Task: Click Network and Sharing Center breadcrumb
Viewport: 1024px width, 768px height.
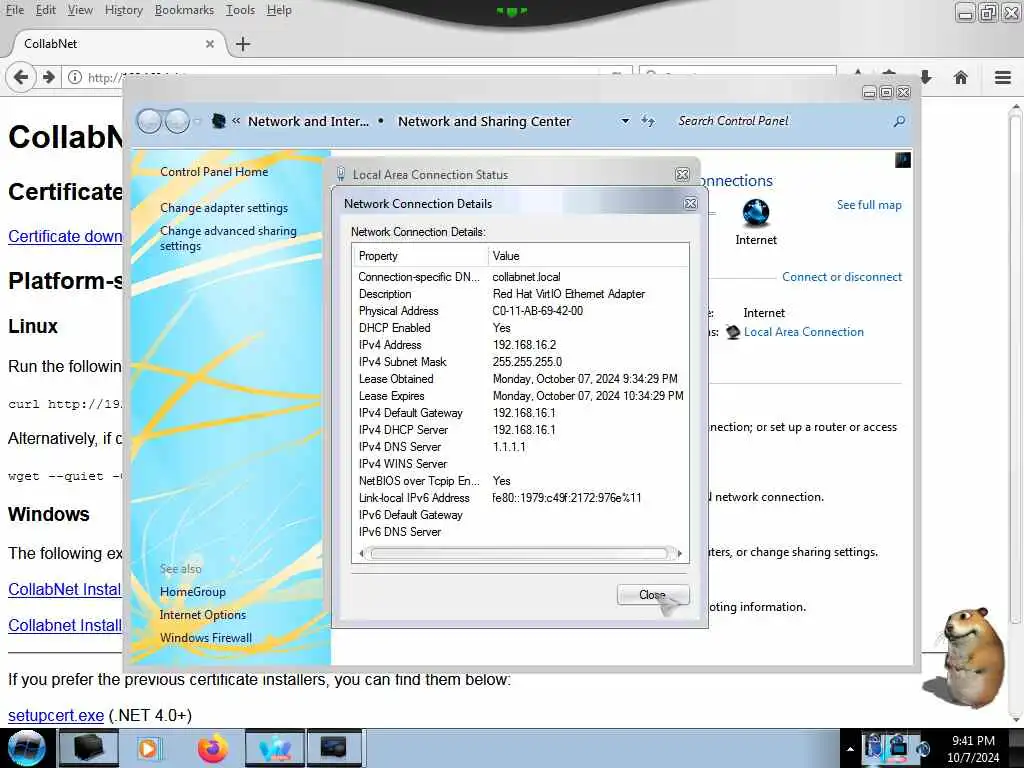Action: coord(485,121)
